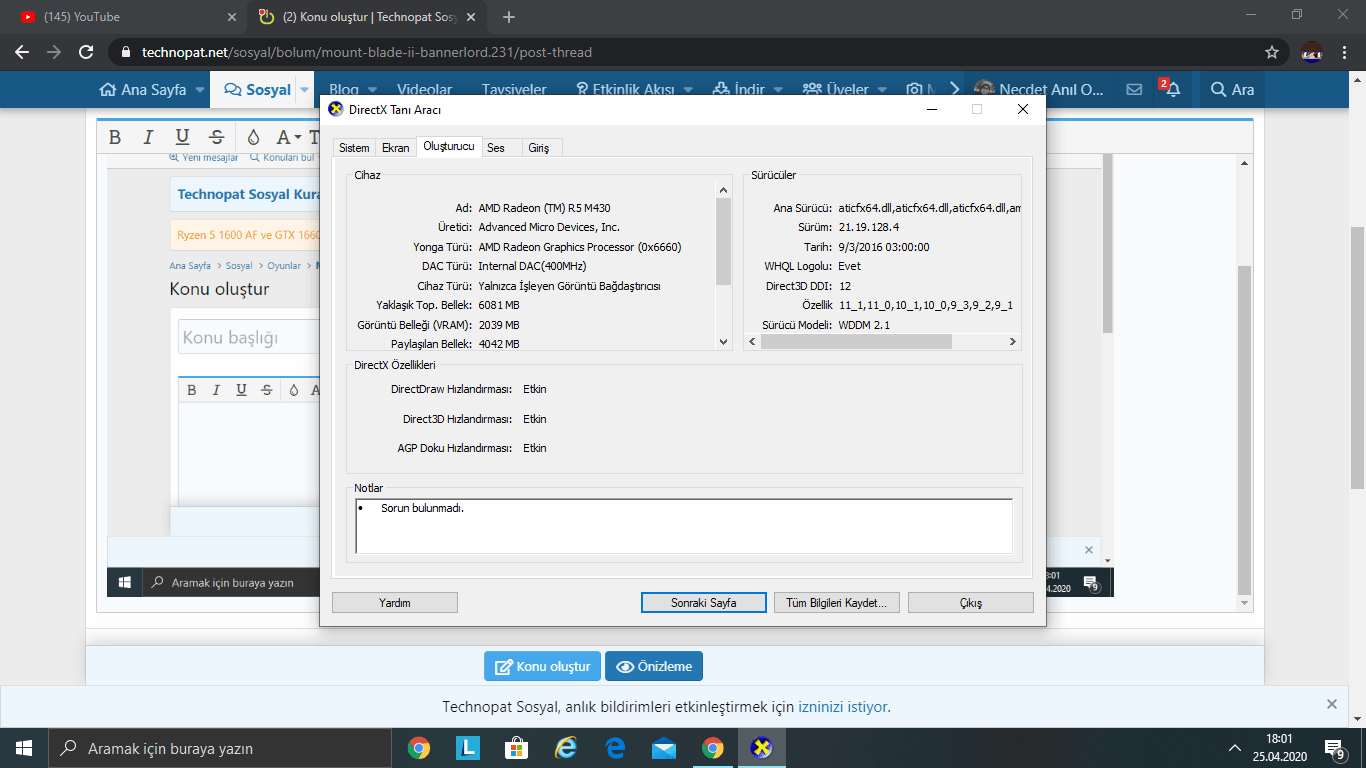Click Cihaz list scroll-down arrow
This screenshot has height=768, width=1366.
(x=724, y=342)
